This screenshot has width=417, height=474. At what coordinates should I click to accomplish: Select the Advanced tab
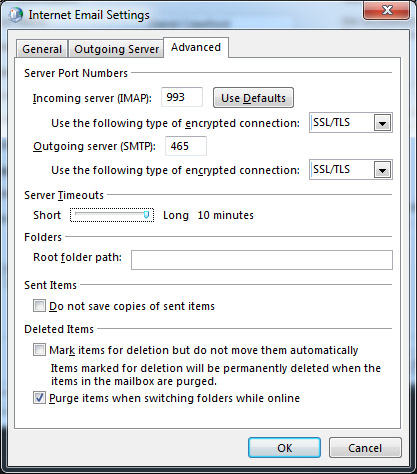tap(196, 47)
